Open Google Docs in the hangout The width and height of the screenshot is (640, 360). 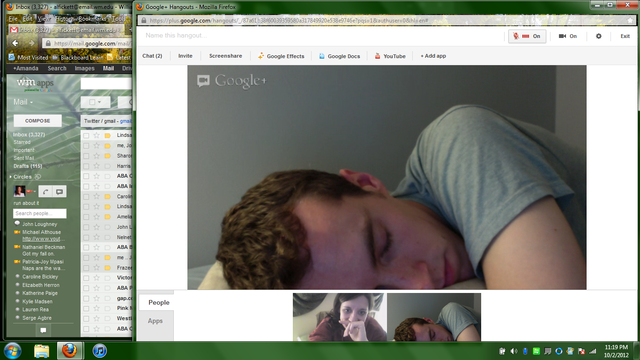coord(339,56)
